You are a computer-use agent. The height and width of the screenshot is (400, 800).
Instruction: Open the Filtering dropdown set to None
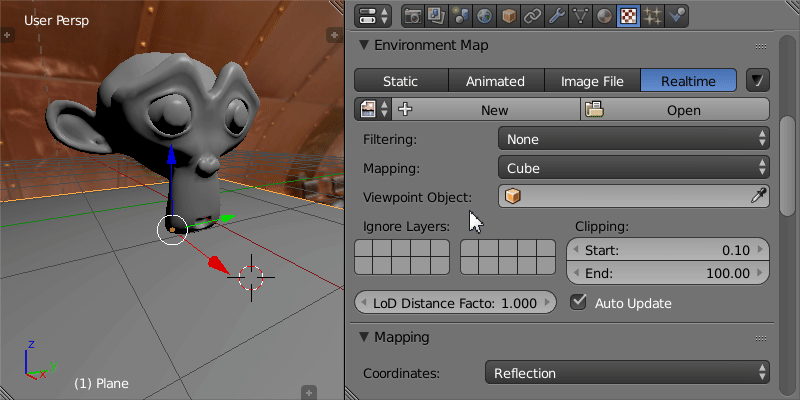pos(634,139)
